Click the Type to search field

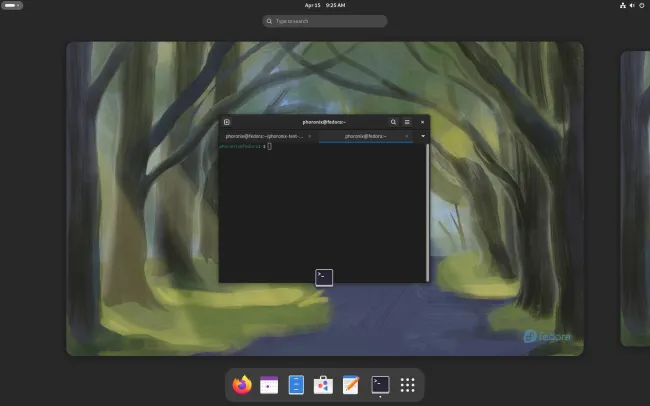[325, 21]
